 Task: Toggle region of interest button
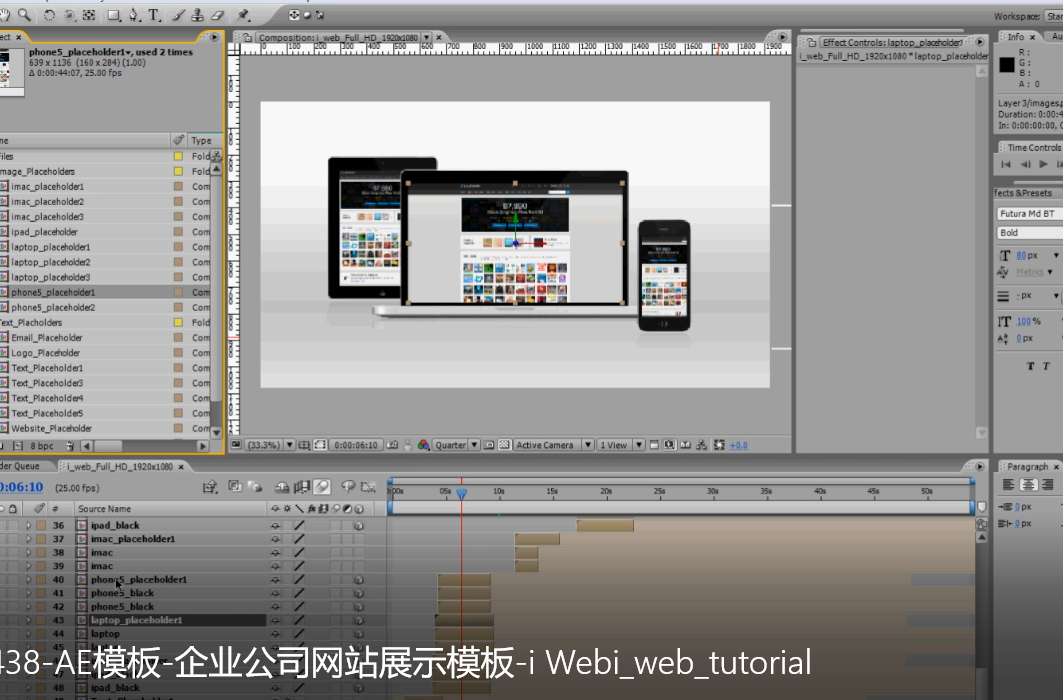(x=320, y=445)
